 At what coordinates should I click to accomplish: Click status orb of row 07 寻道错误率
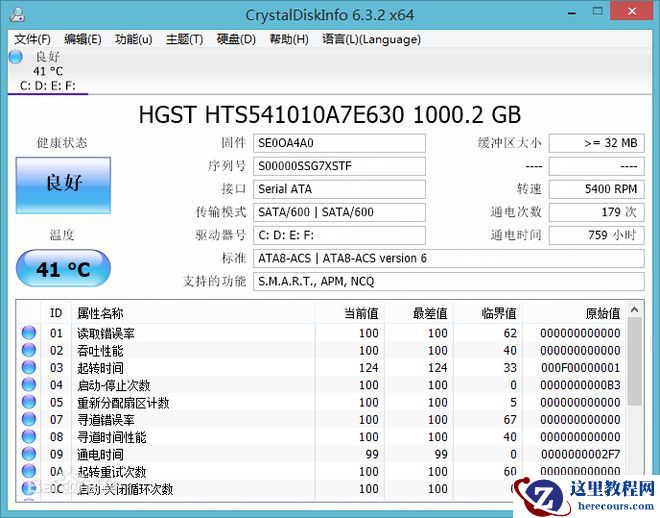coord(29,419)
